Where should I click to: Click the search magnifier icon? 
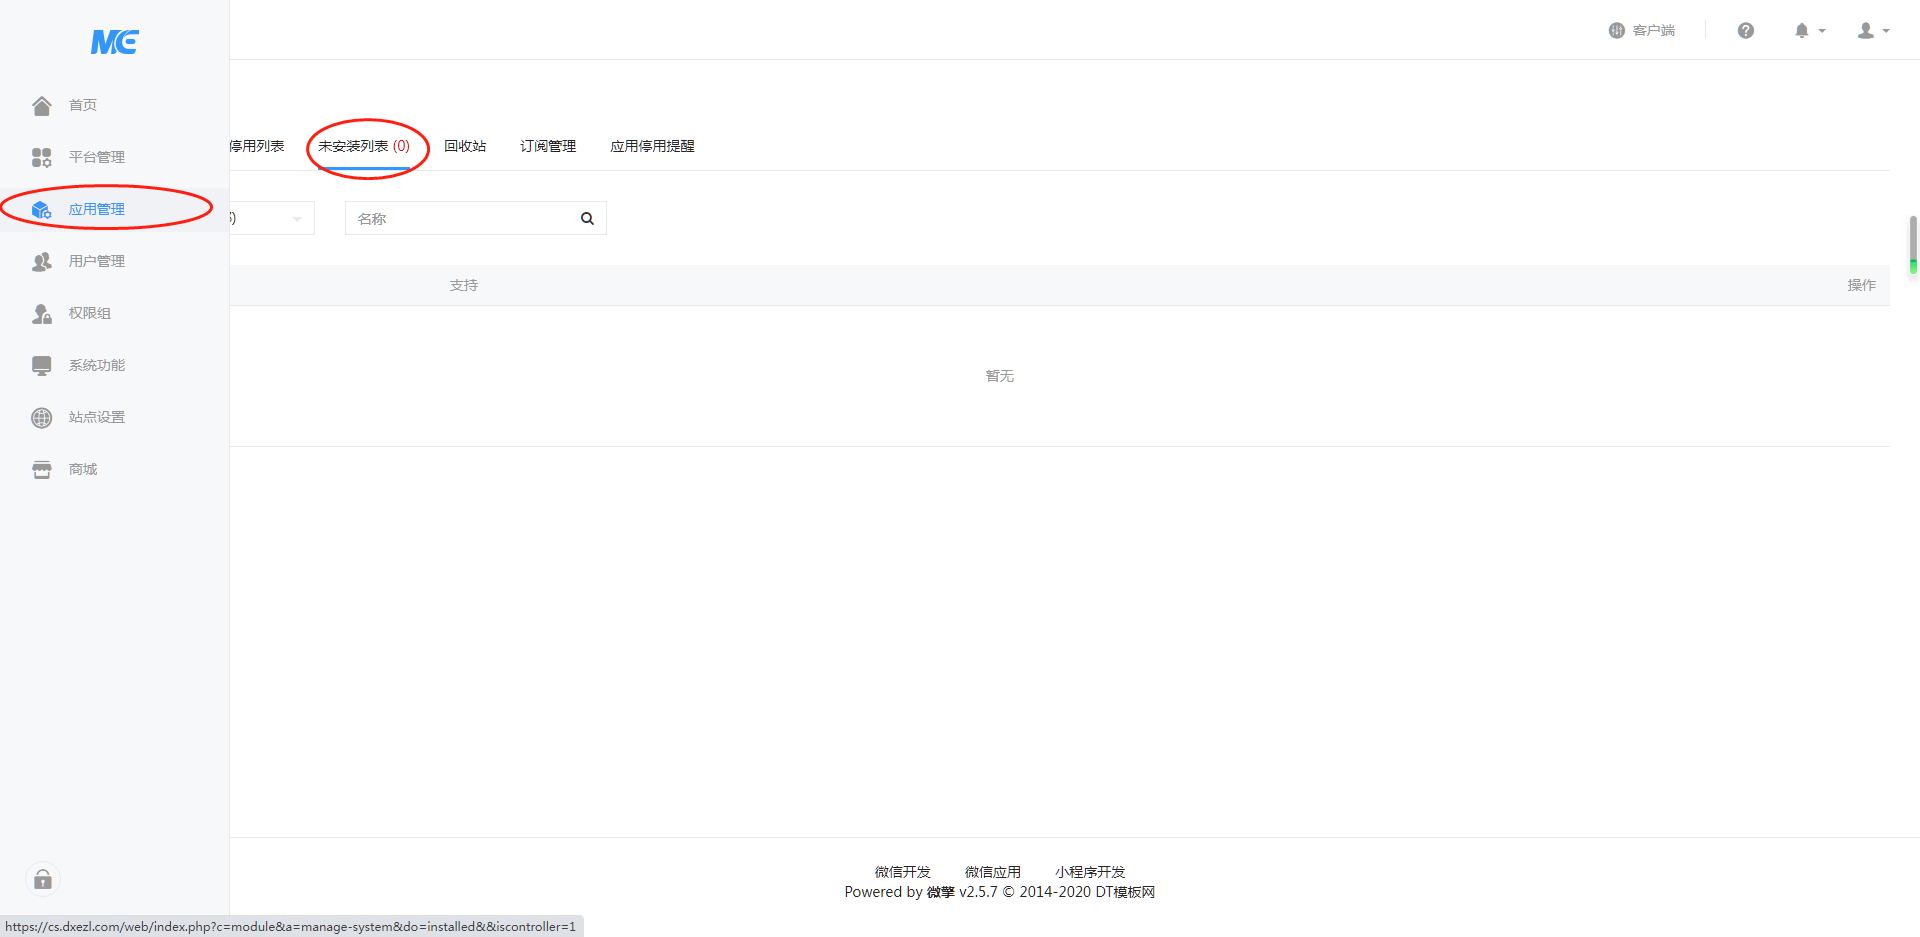click(587, 218)
